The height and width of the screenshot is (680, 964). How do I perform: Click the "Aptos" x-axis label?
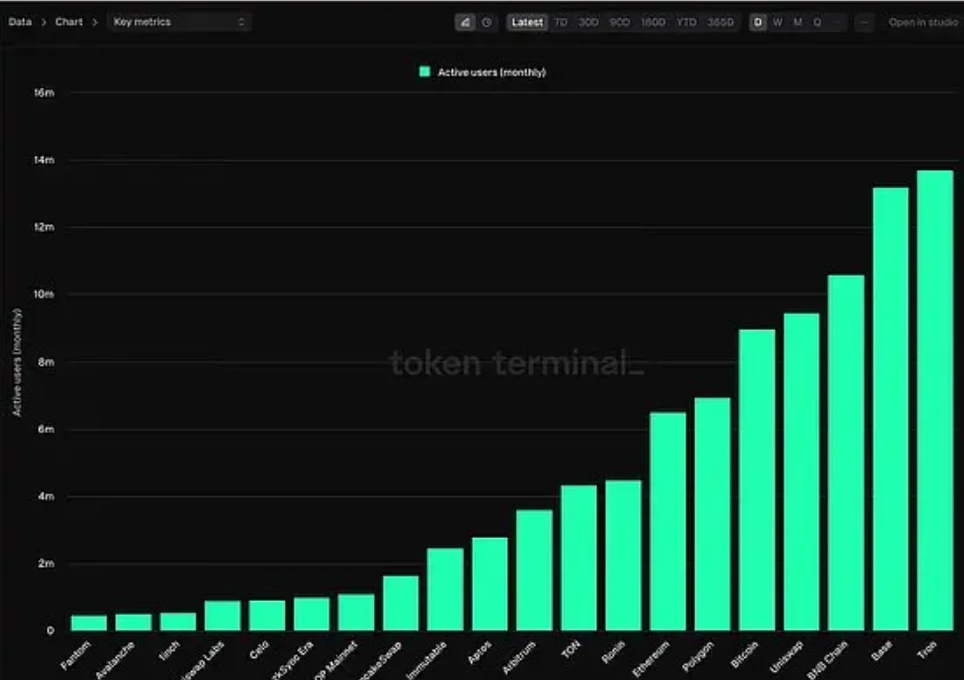[480, 652]
